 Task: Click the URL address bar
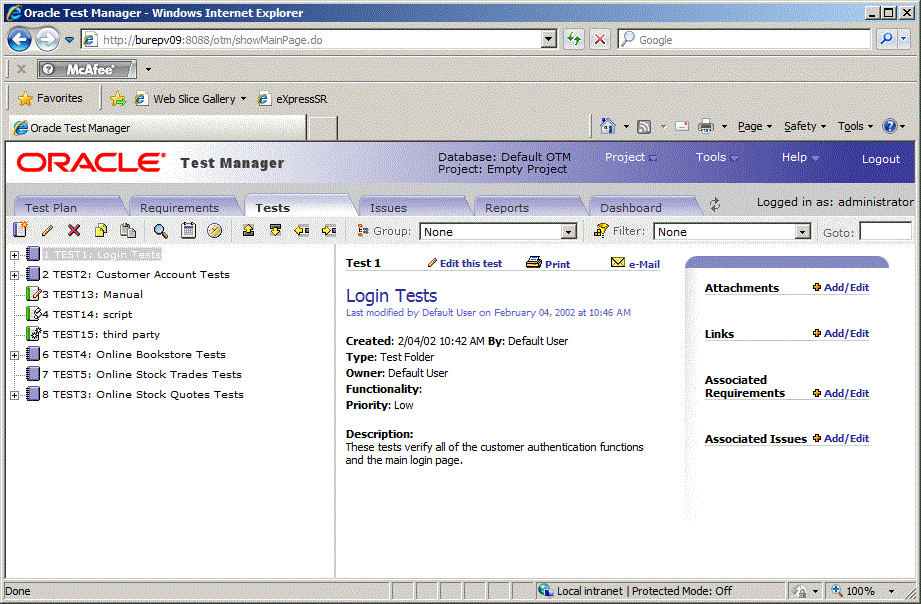pos(320,39)
